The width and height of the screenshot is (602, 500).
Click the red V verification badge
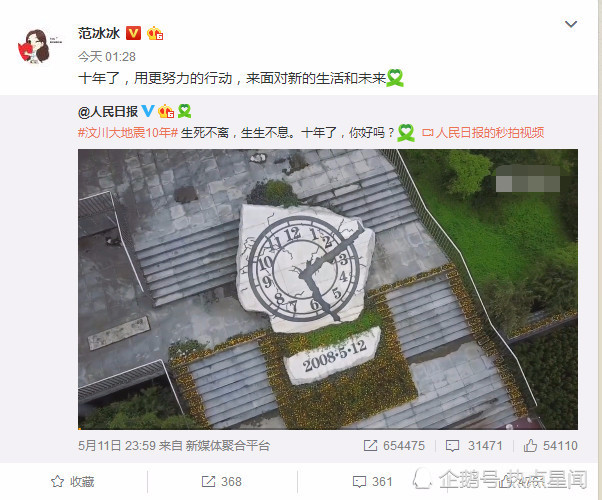pos(133,33)
